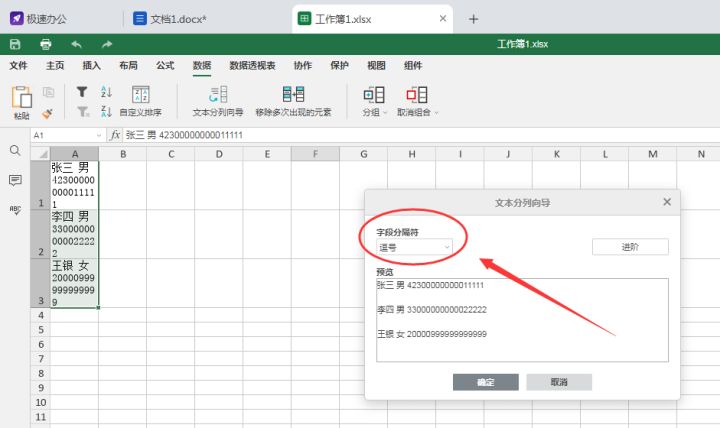The height and width of the screenshot is (428, 720).
Task: Click the fx insert function icon
Action: pyautogui.click(x=115, y=135)
